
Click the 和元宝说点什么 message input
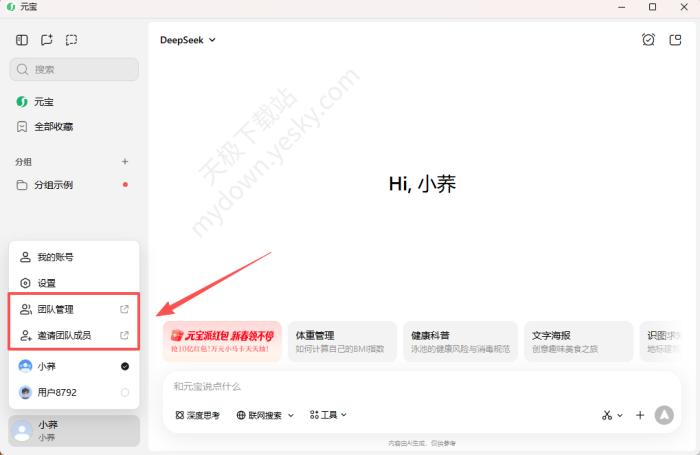click(422, 387)
